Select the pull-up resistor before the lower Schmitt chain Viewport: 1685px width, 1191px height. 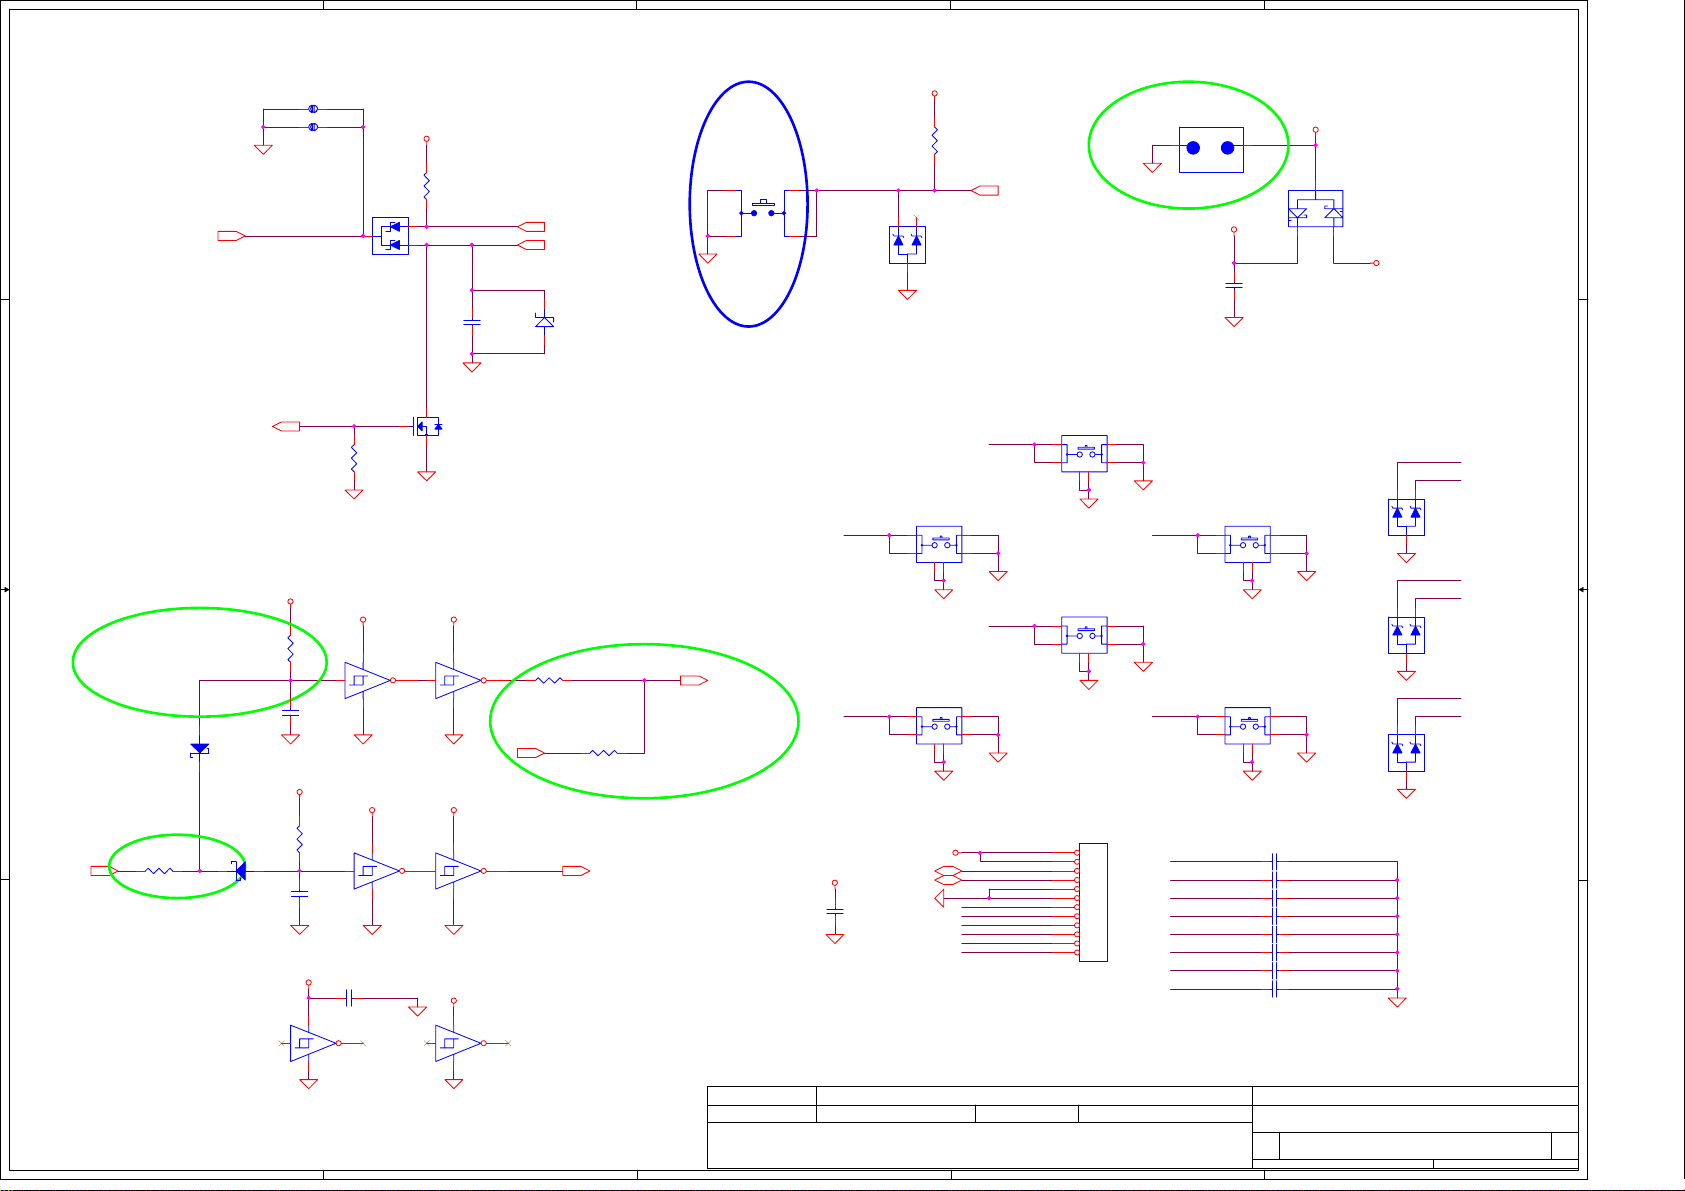[x=299, y=839]
